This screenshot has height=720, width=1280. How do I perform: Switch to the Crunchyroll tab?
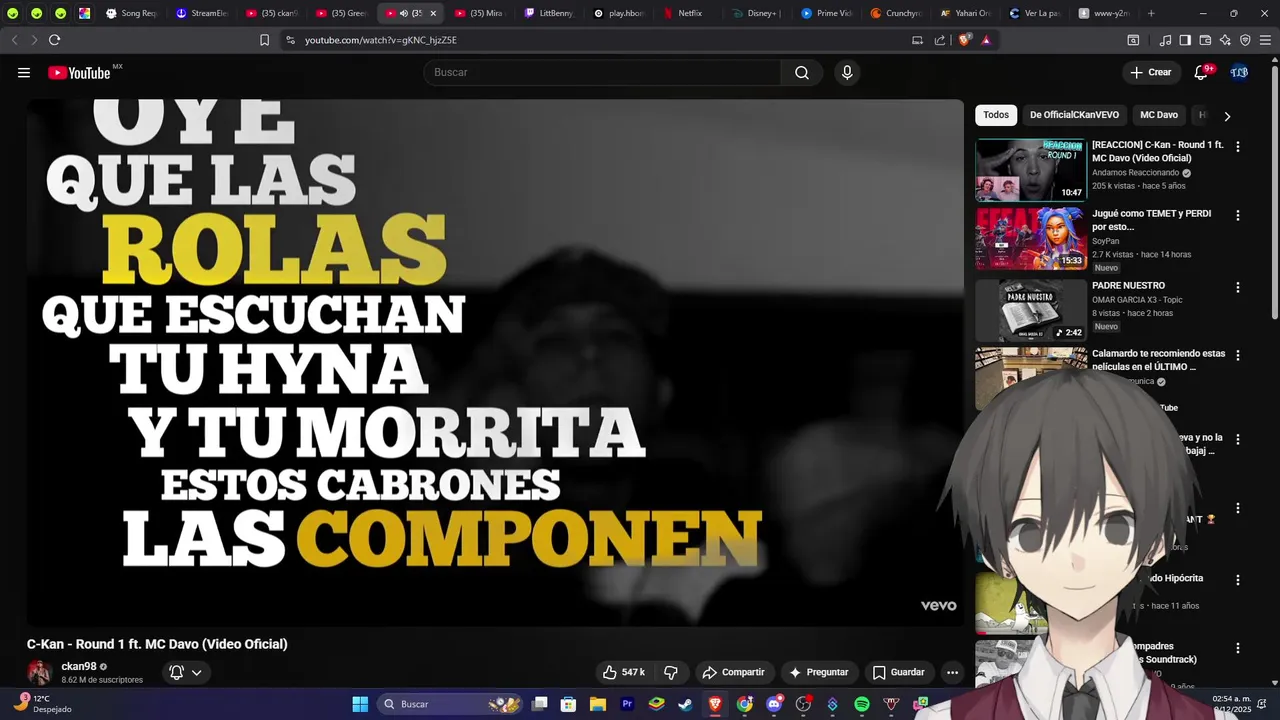(896, 13)
